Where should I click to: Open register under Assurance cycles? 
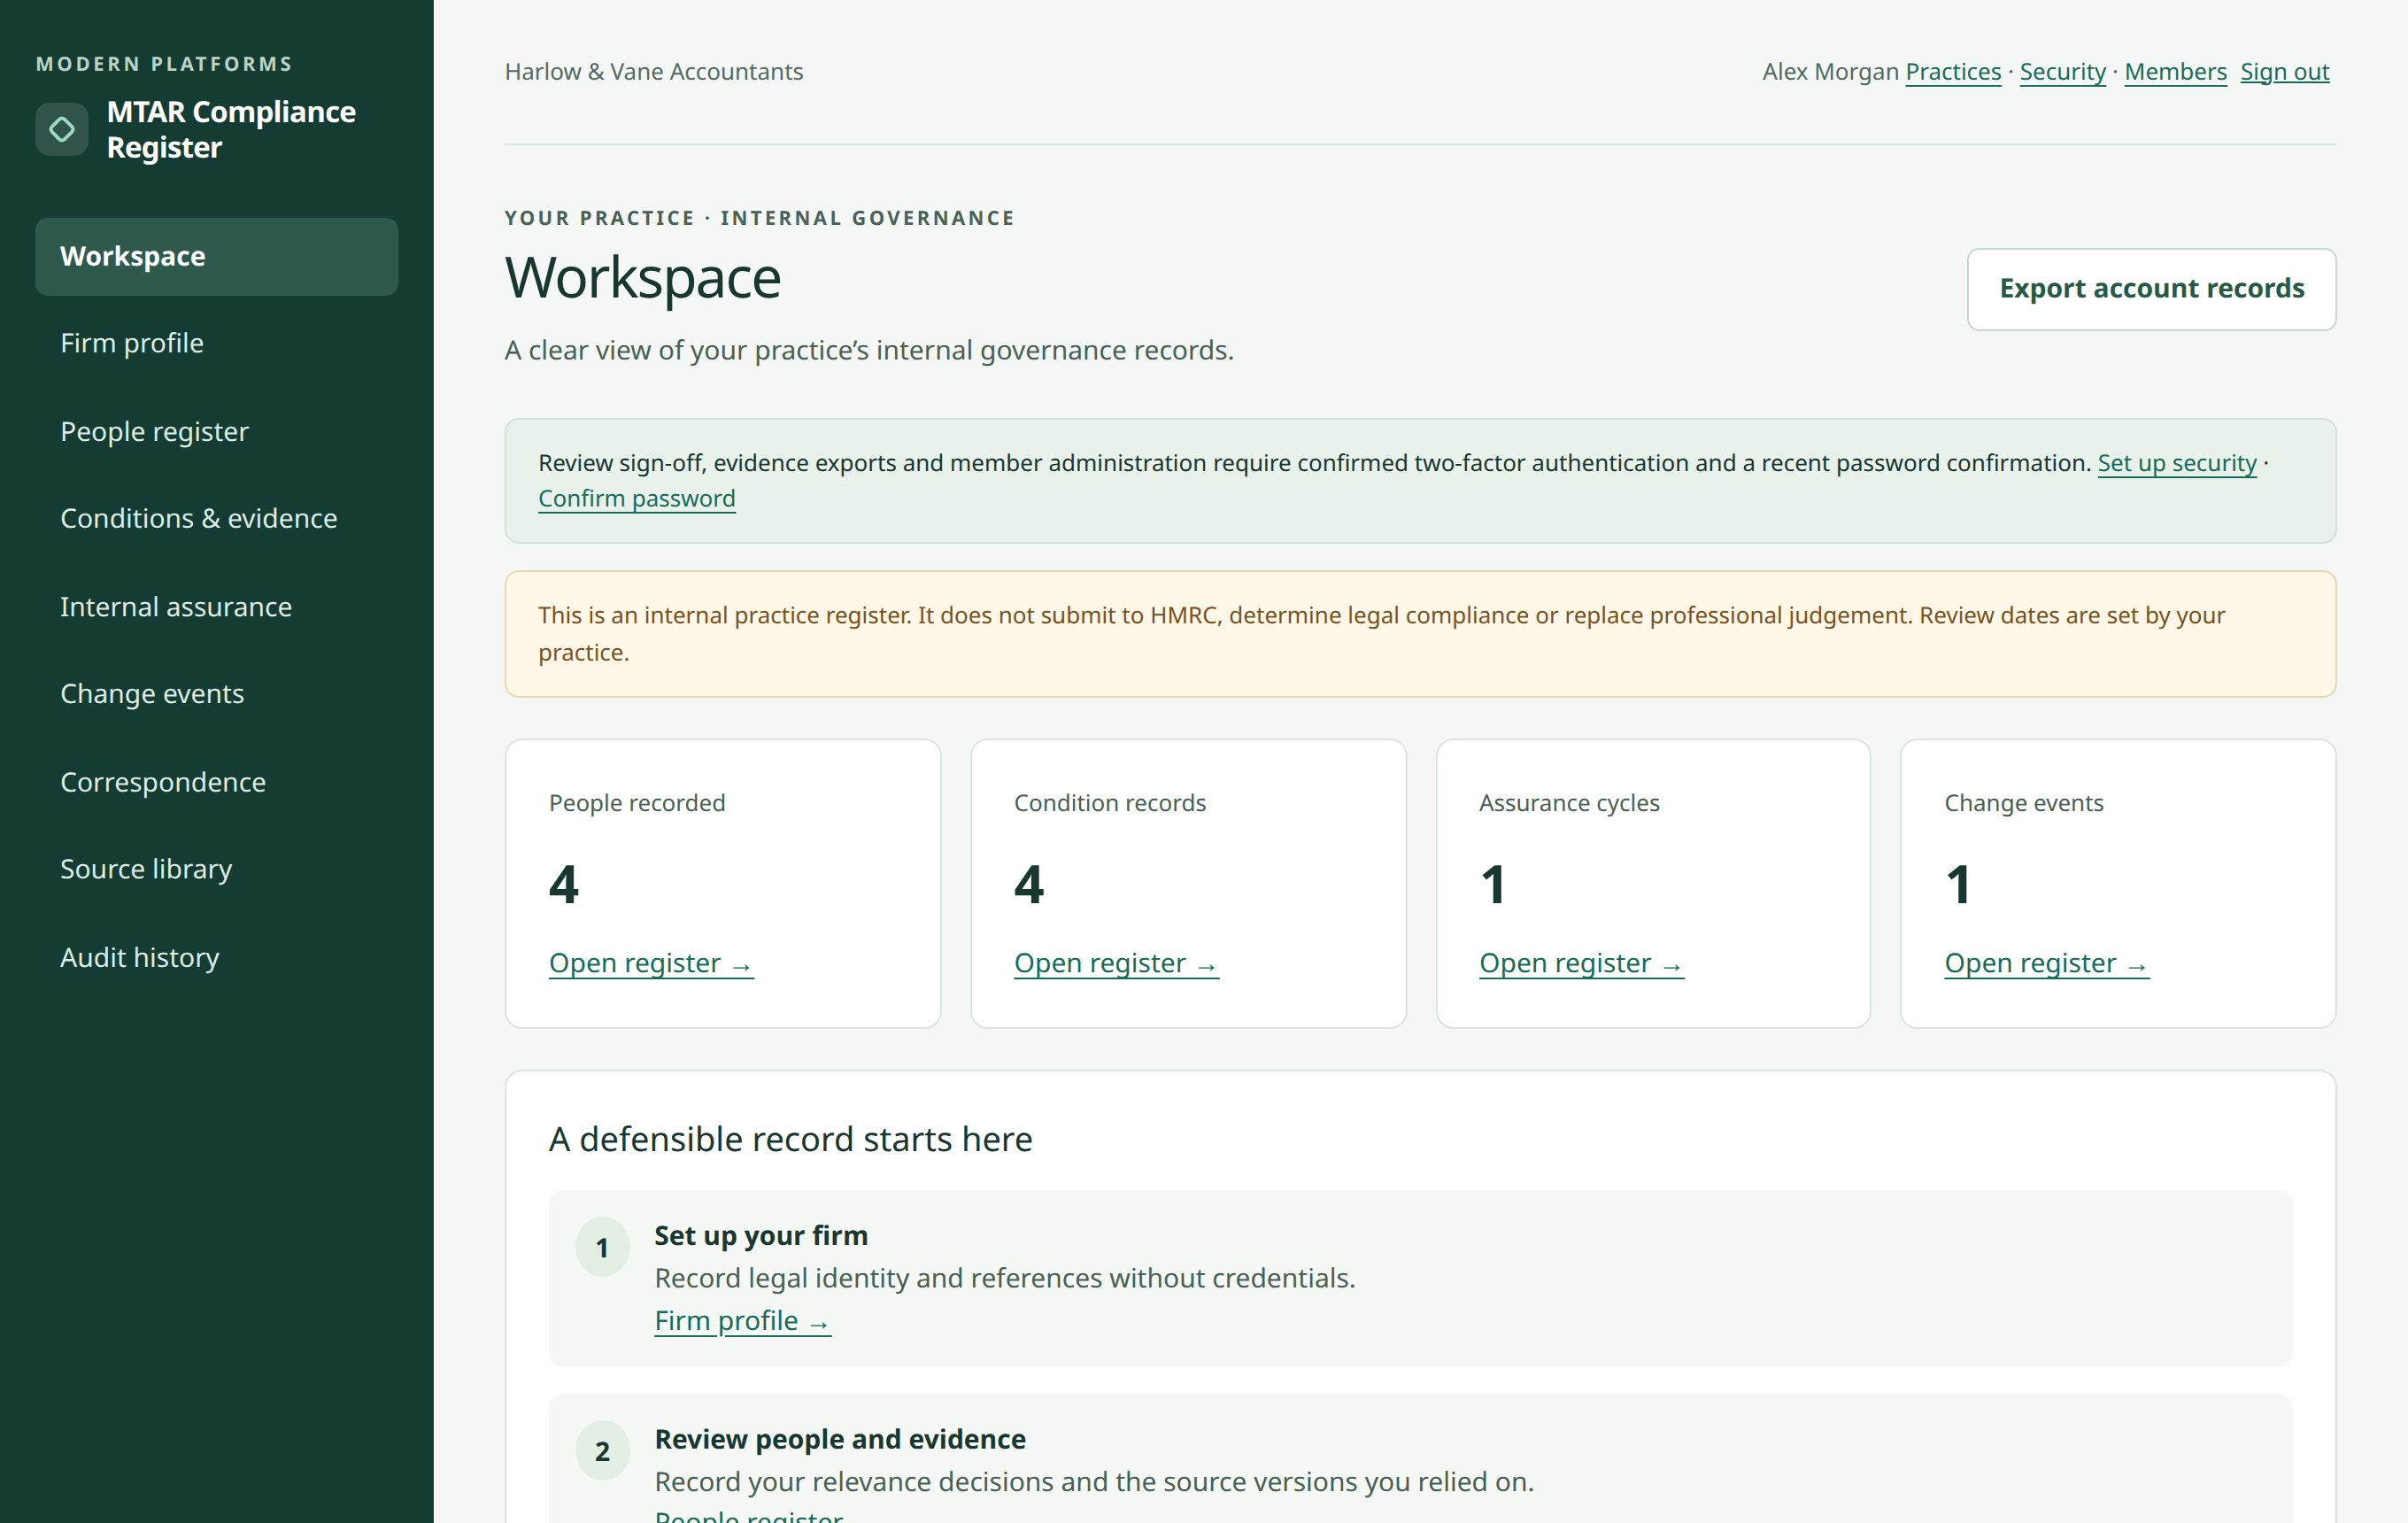click(1581, 963)
